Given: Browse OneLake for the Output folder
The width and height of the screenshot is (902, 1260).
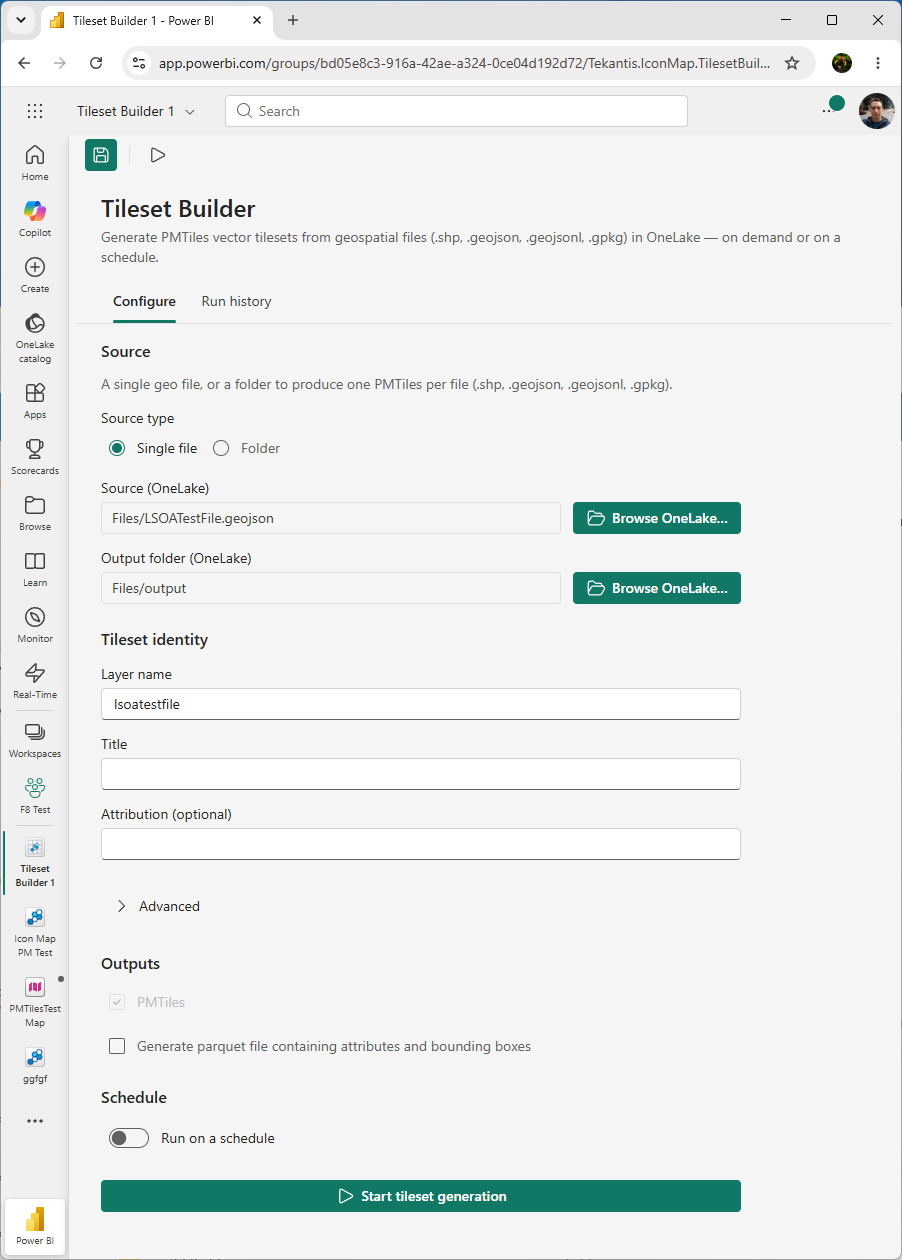Looking at the screenshot, I should click(x=657, y=588).
